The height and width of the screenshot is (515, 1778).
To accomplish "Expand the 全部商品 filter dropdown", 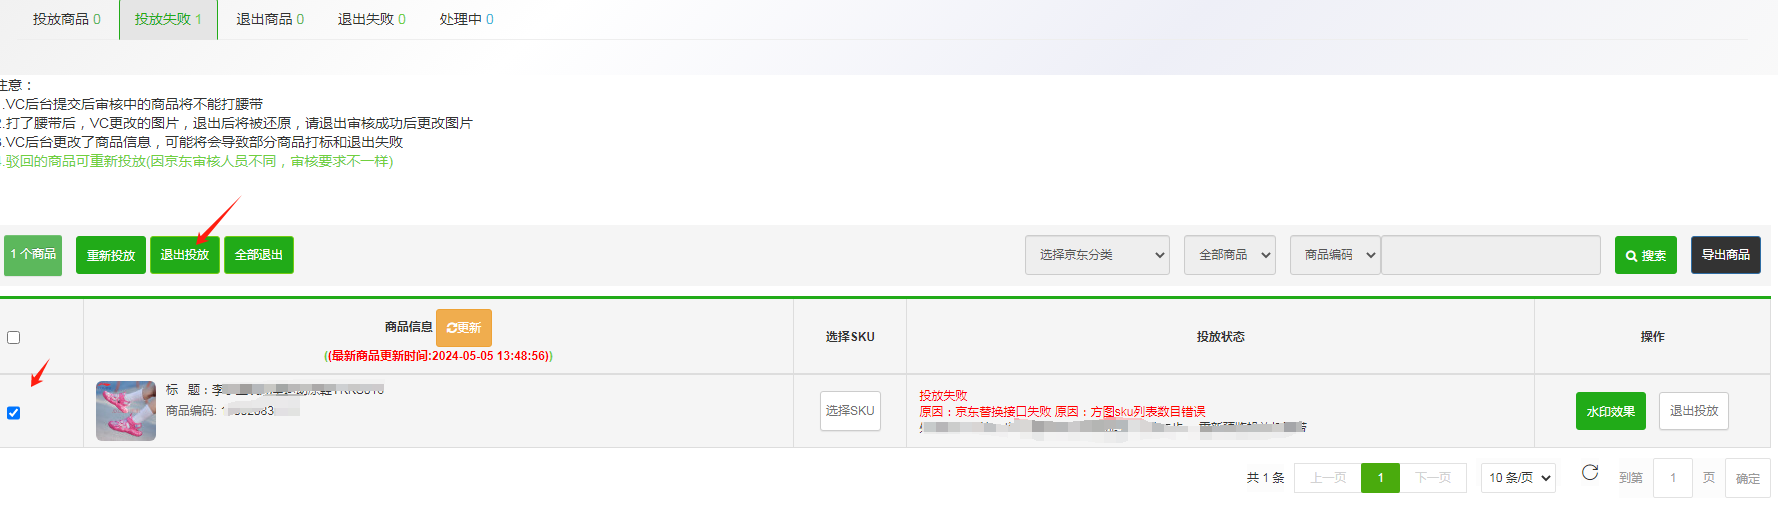I will click(1229, 255).
